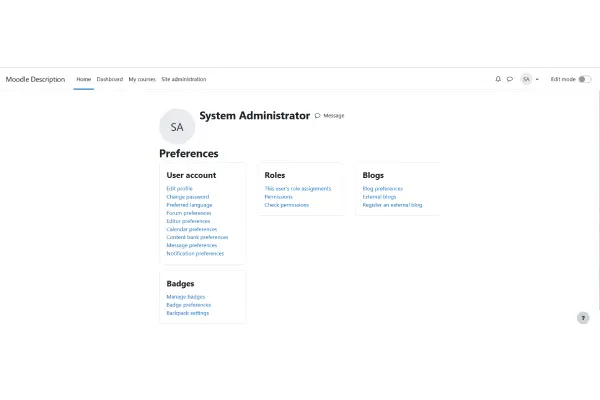
Task: Click the large SA profile picture
Action: pos(177,127)
